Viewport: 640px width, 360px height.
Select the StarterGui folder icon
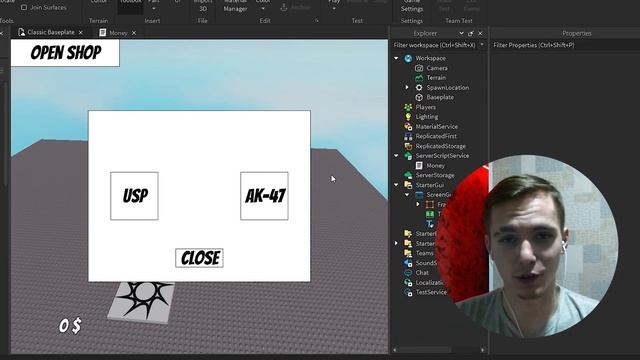point(408,185)
